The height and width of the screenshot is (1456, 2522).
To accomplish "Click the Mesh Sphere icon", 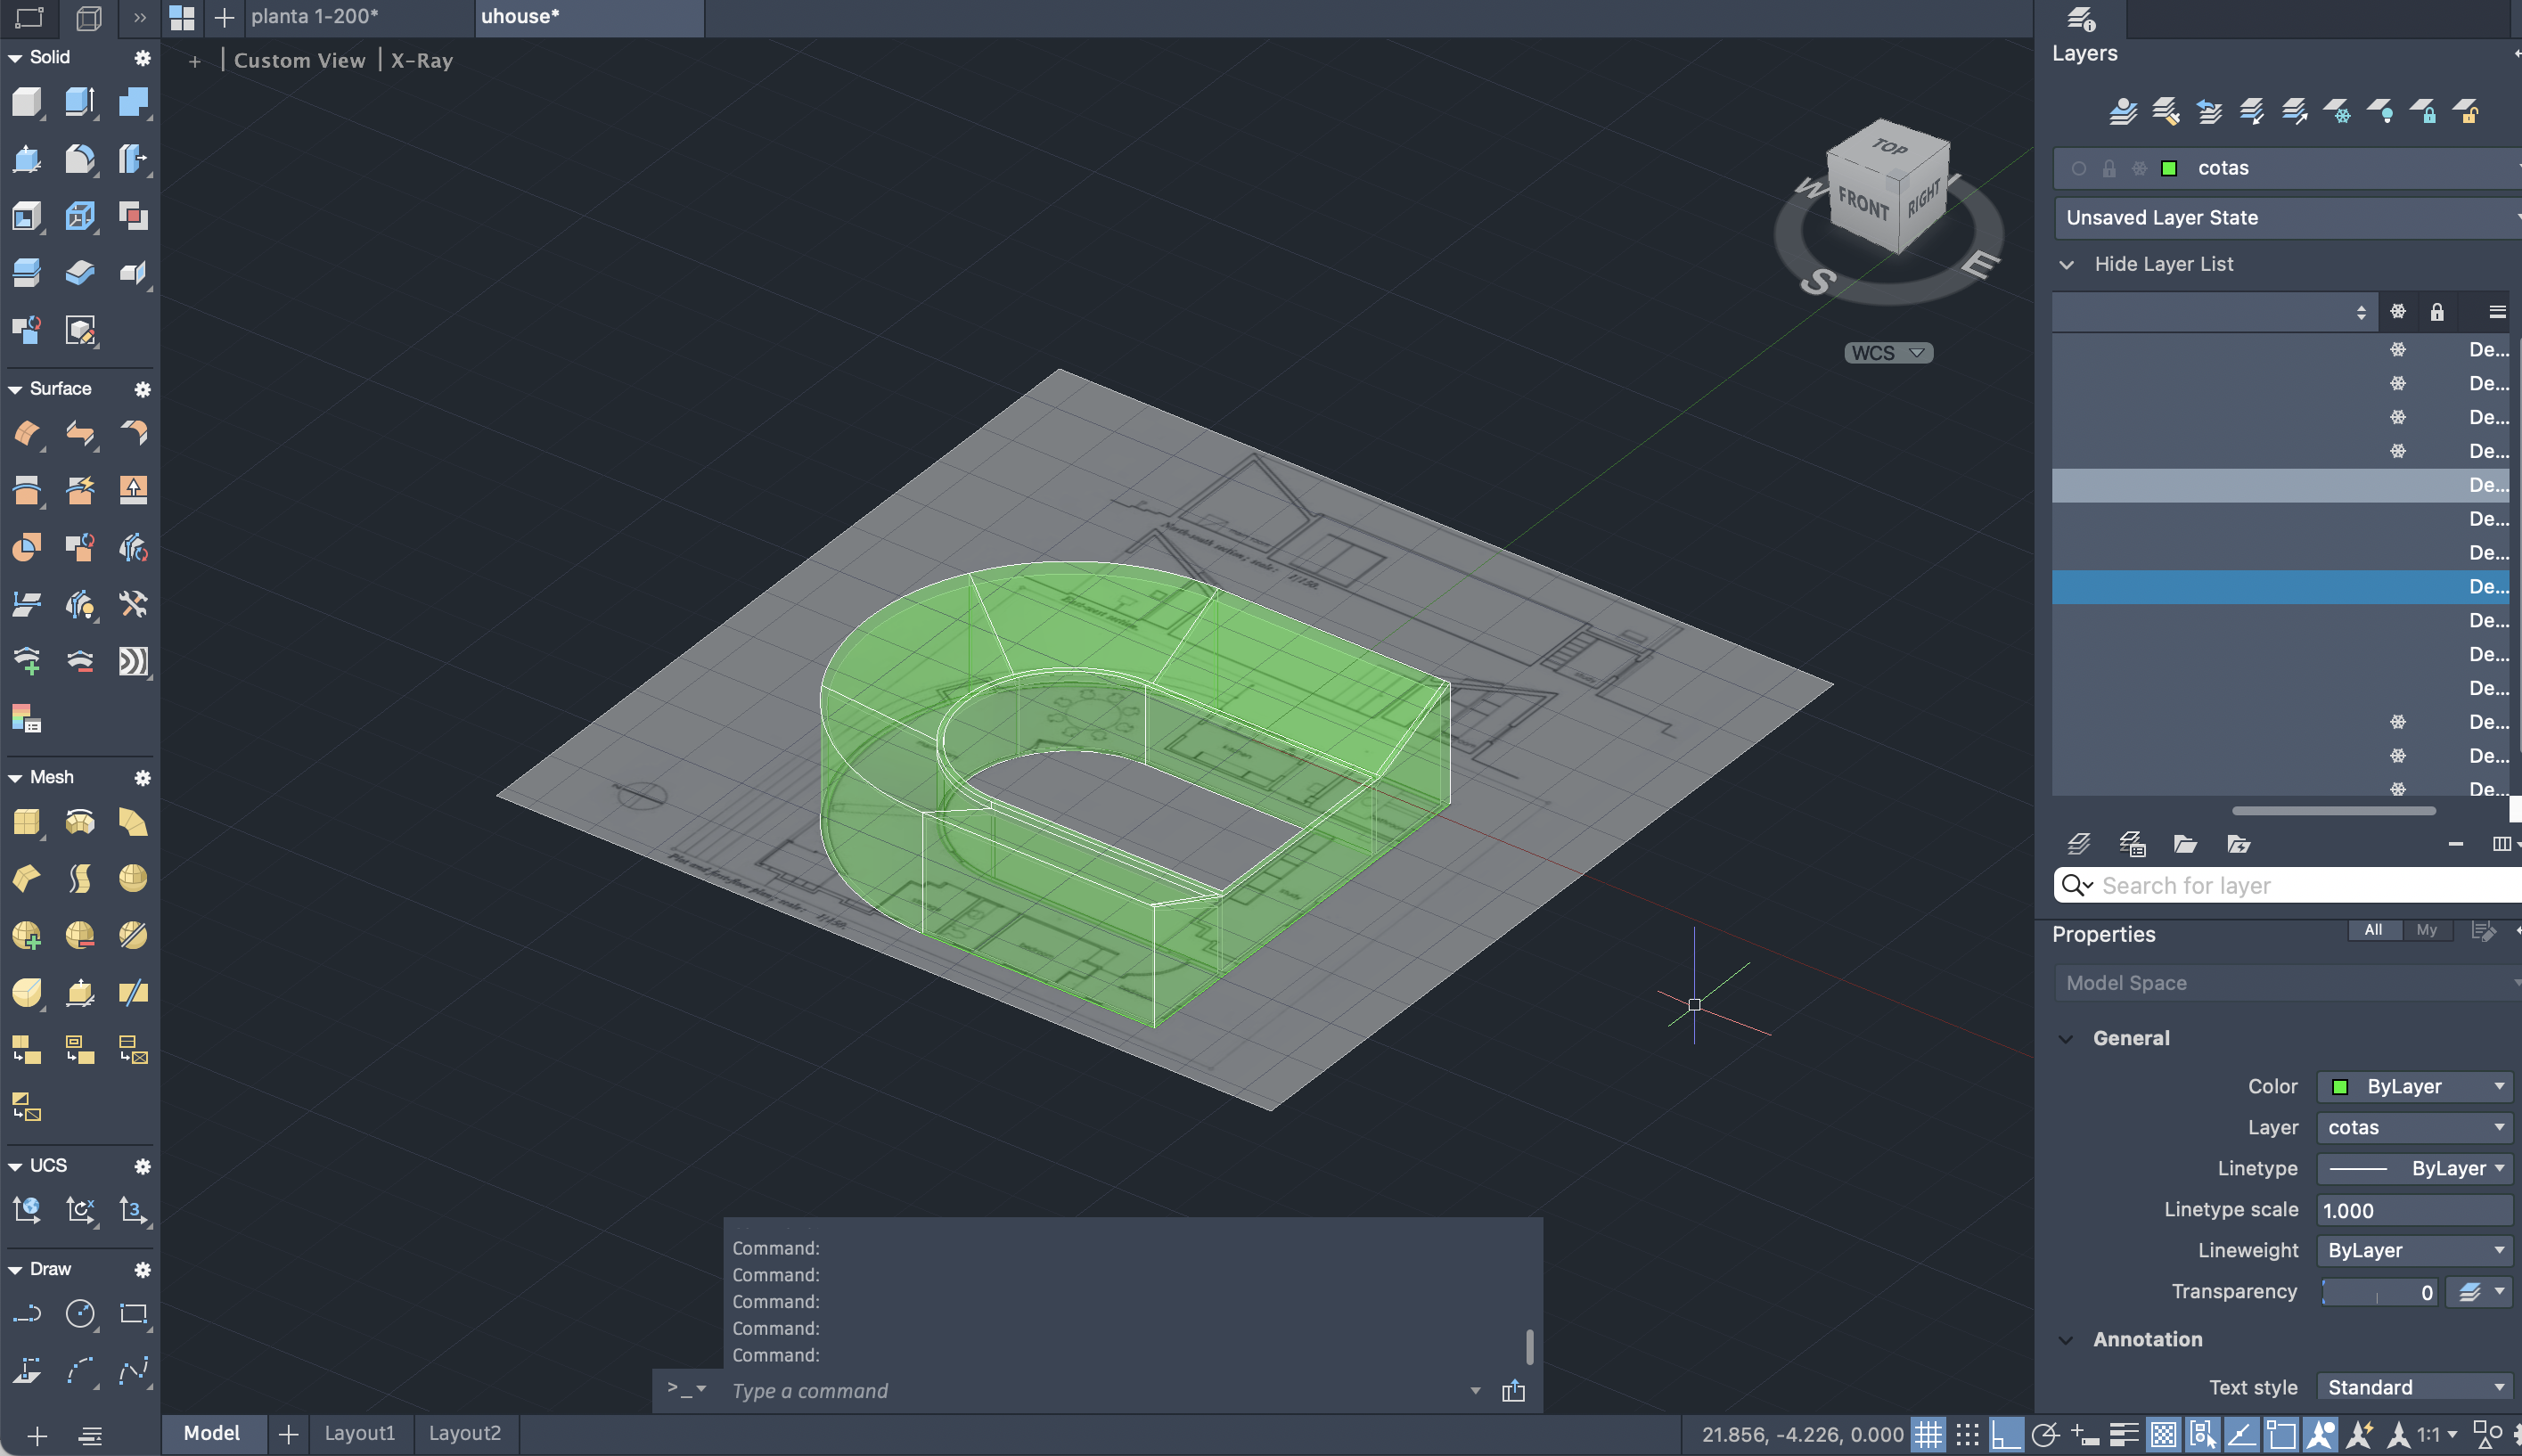I will (x=133, y=878).
